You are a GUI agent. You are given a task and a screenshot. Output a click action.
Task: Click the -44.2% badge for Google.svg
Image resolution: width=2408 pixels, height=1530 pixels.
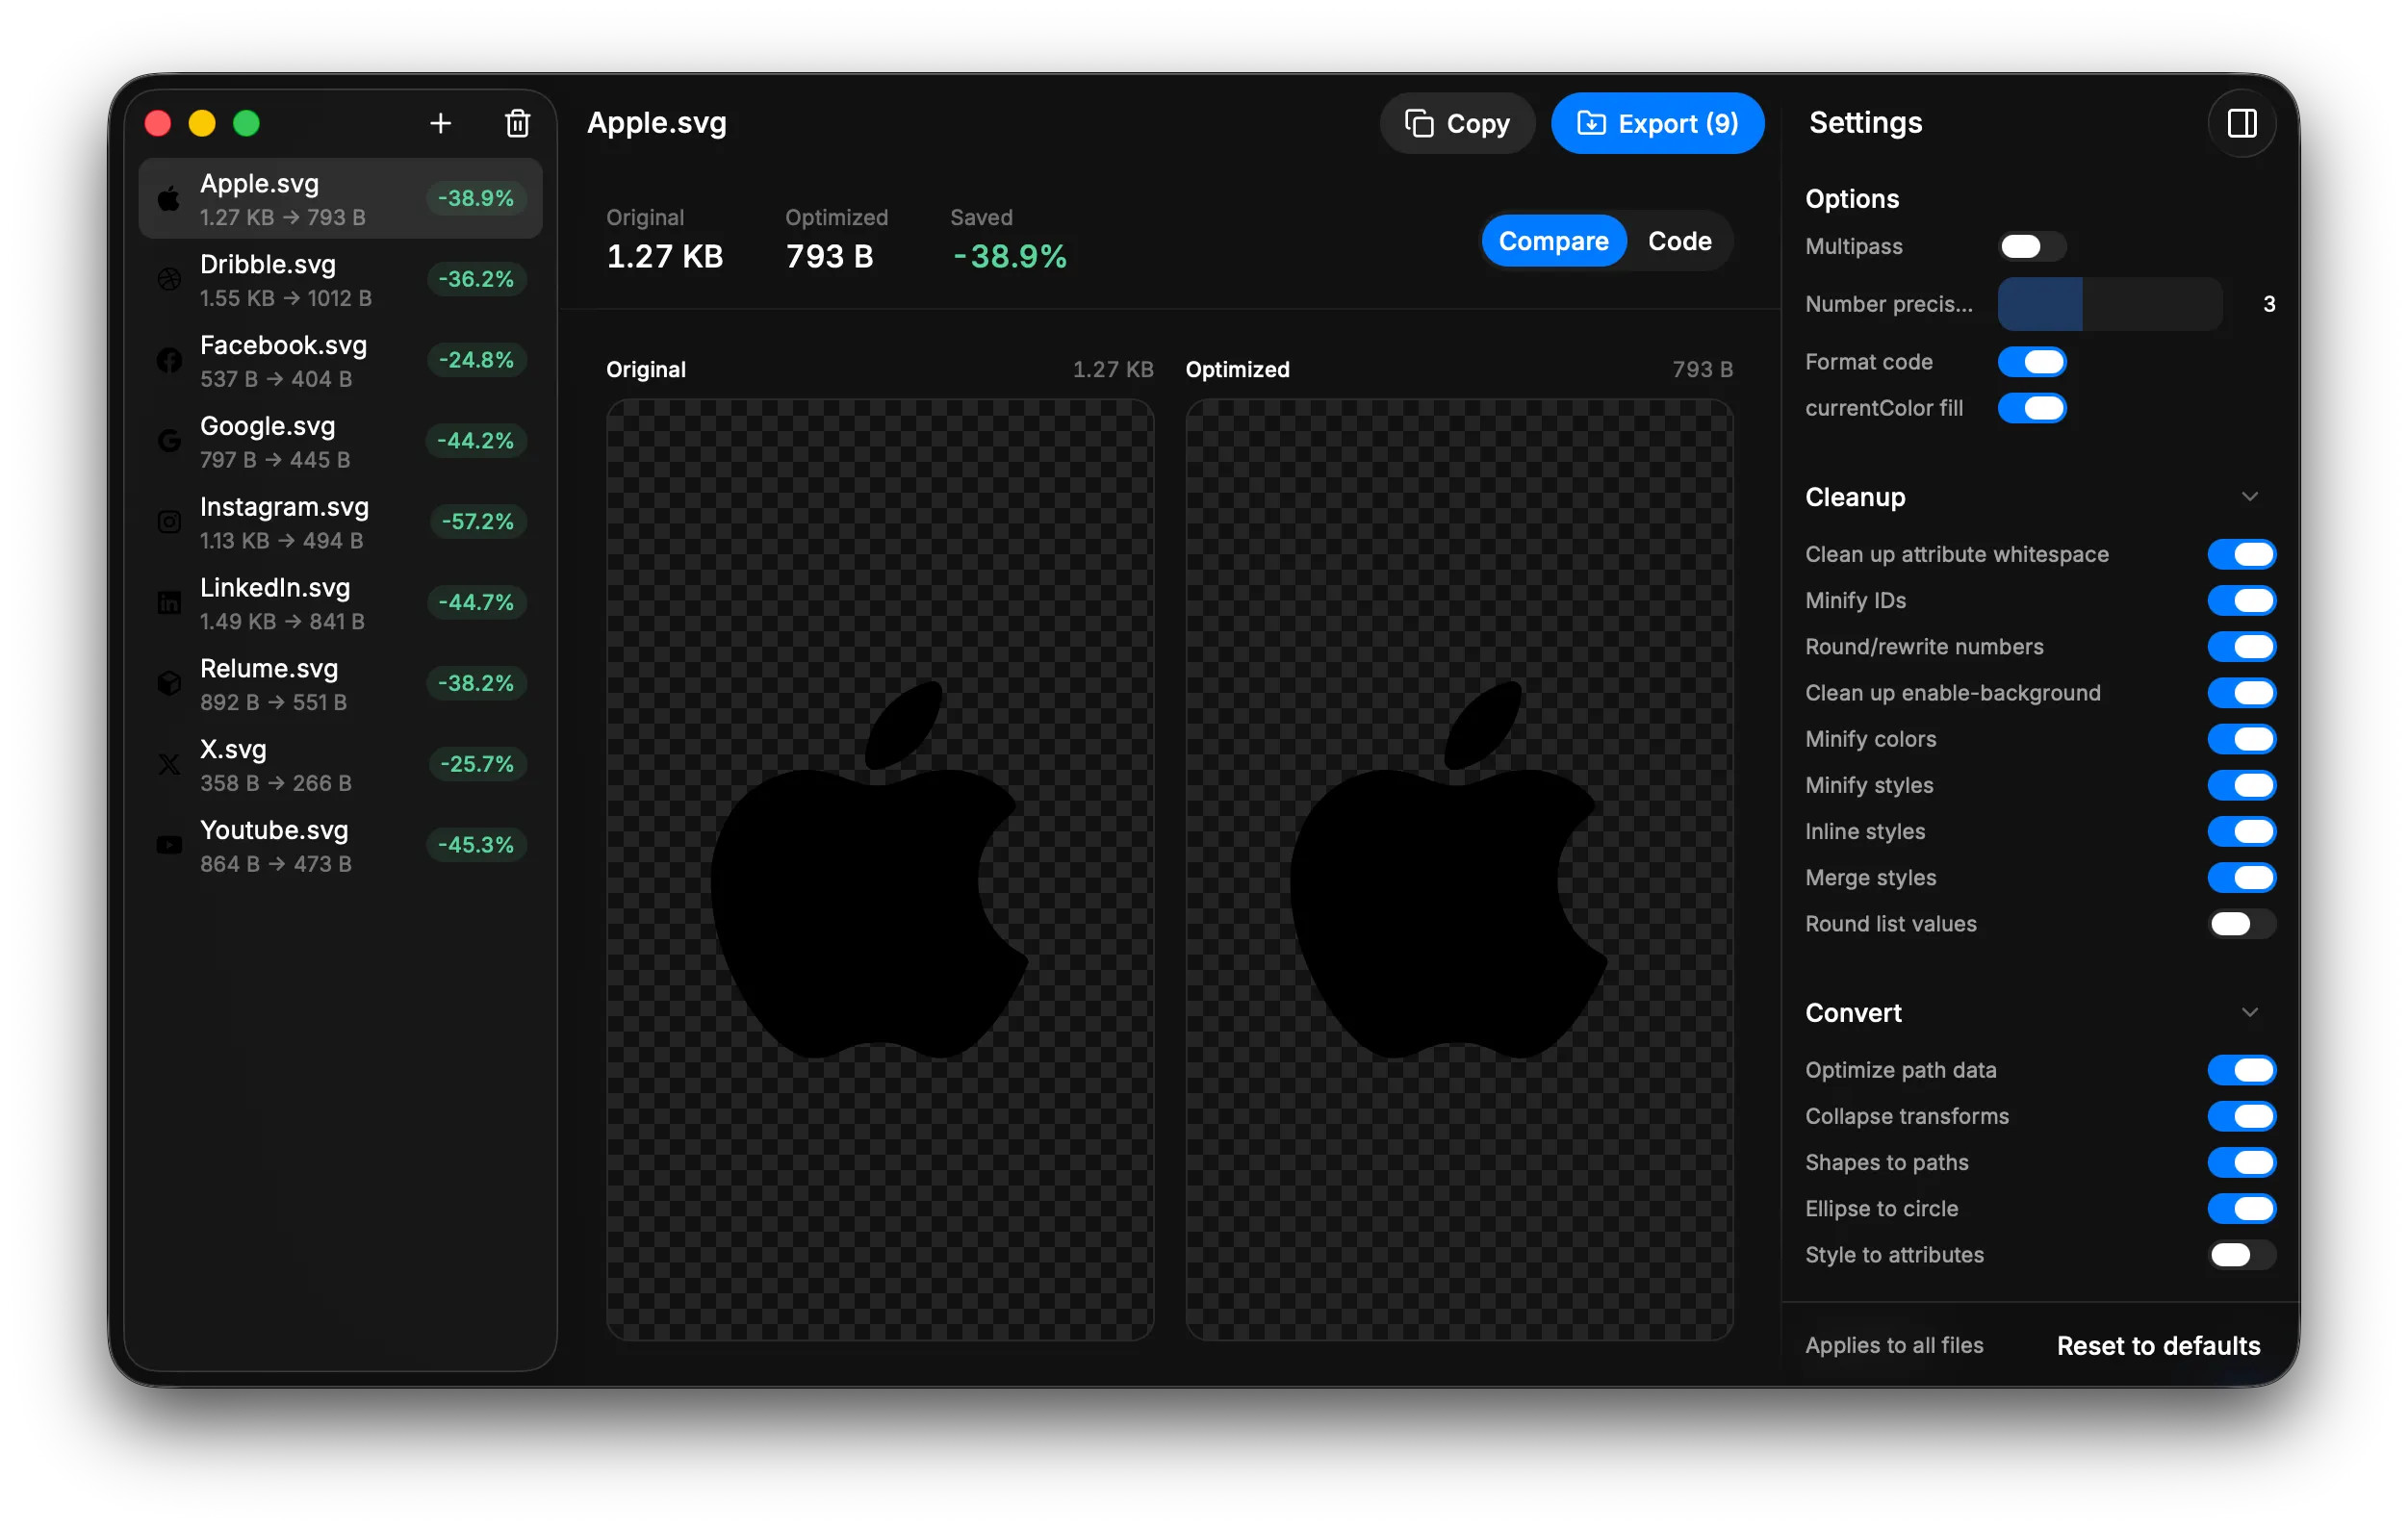[475, 441]
